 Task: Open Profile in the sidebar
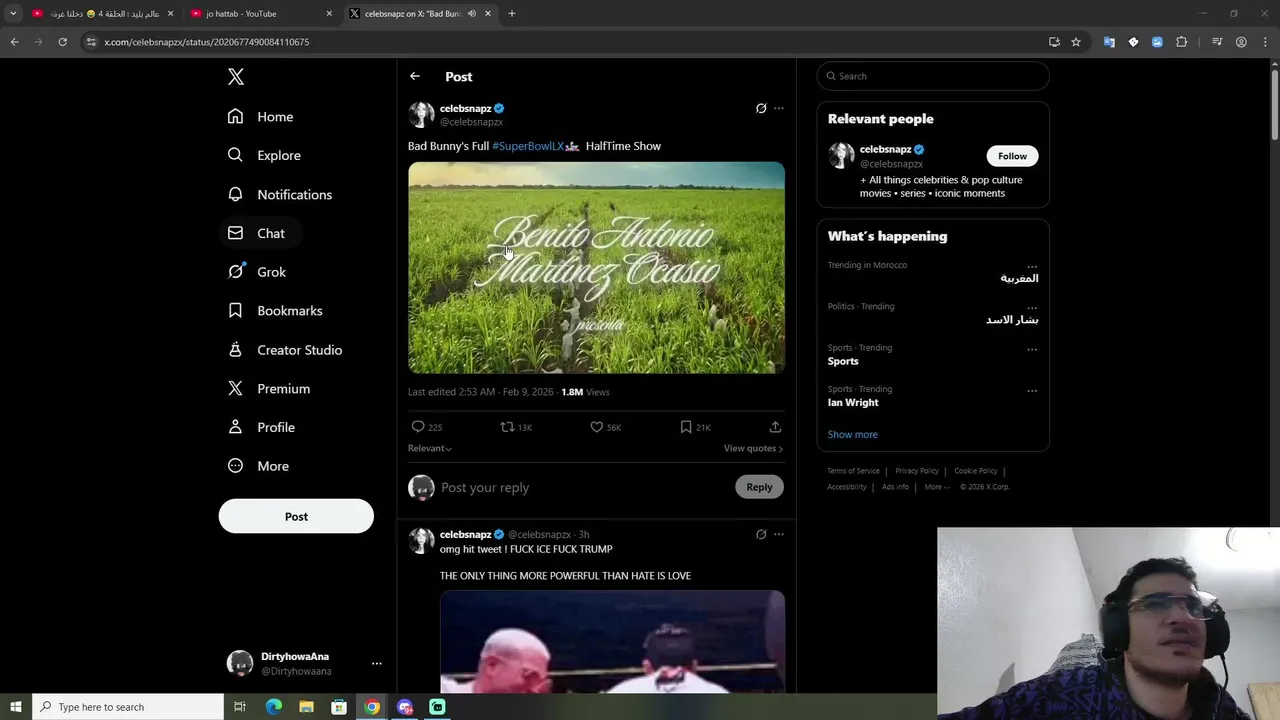[x=261, y=427]
